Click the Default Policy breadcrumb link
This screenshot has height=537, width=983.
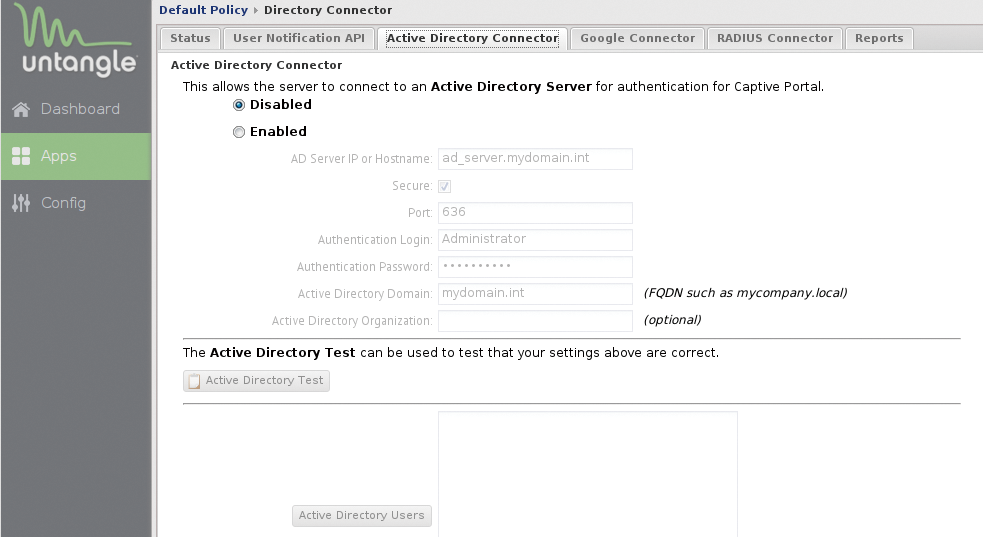pyautogui.click(x=204, y=10)
